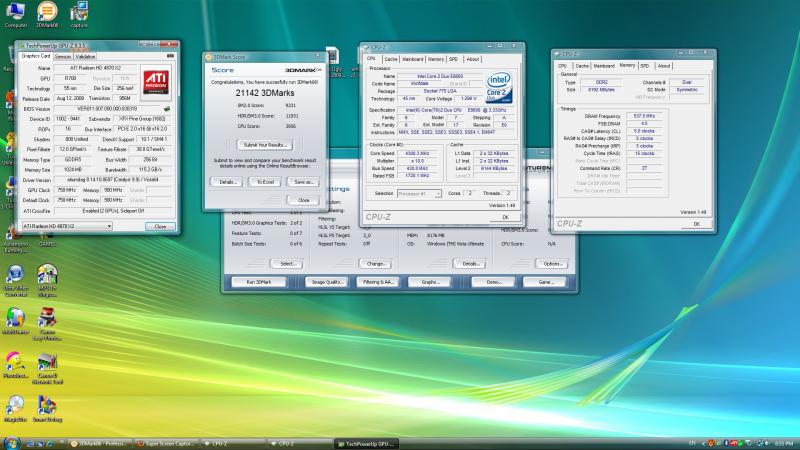The image size is (800, 450).
Task: Click the Options button in 3DMark06
Action: point(552,264)
